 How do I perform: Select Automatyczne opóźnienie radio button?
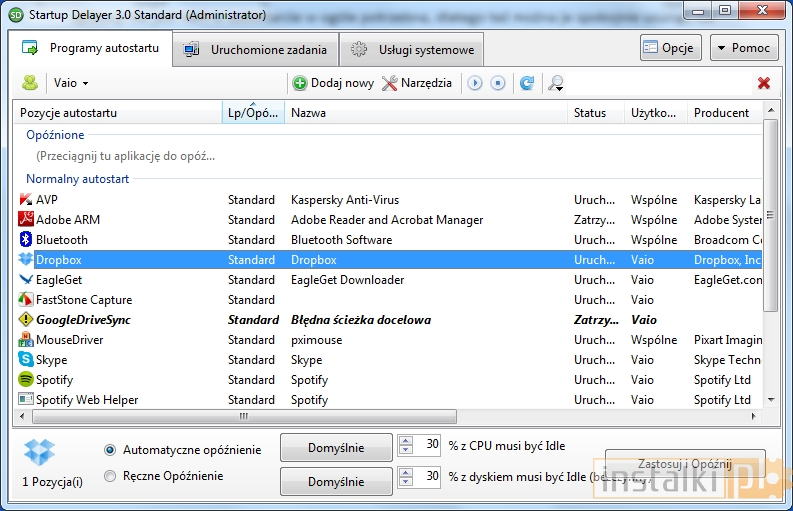tap(110, 450)
